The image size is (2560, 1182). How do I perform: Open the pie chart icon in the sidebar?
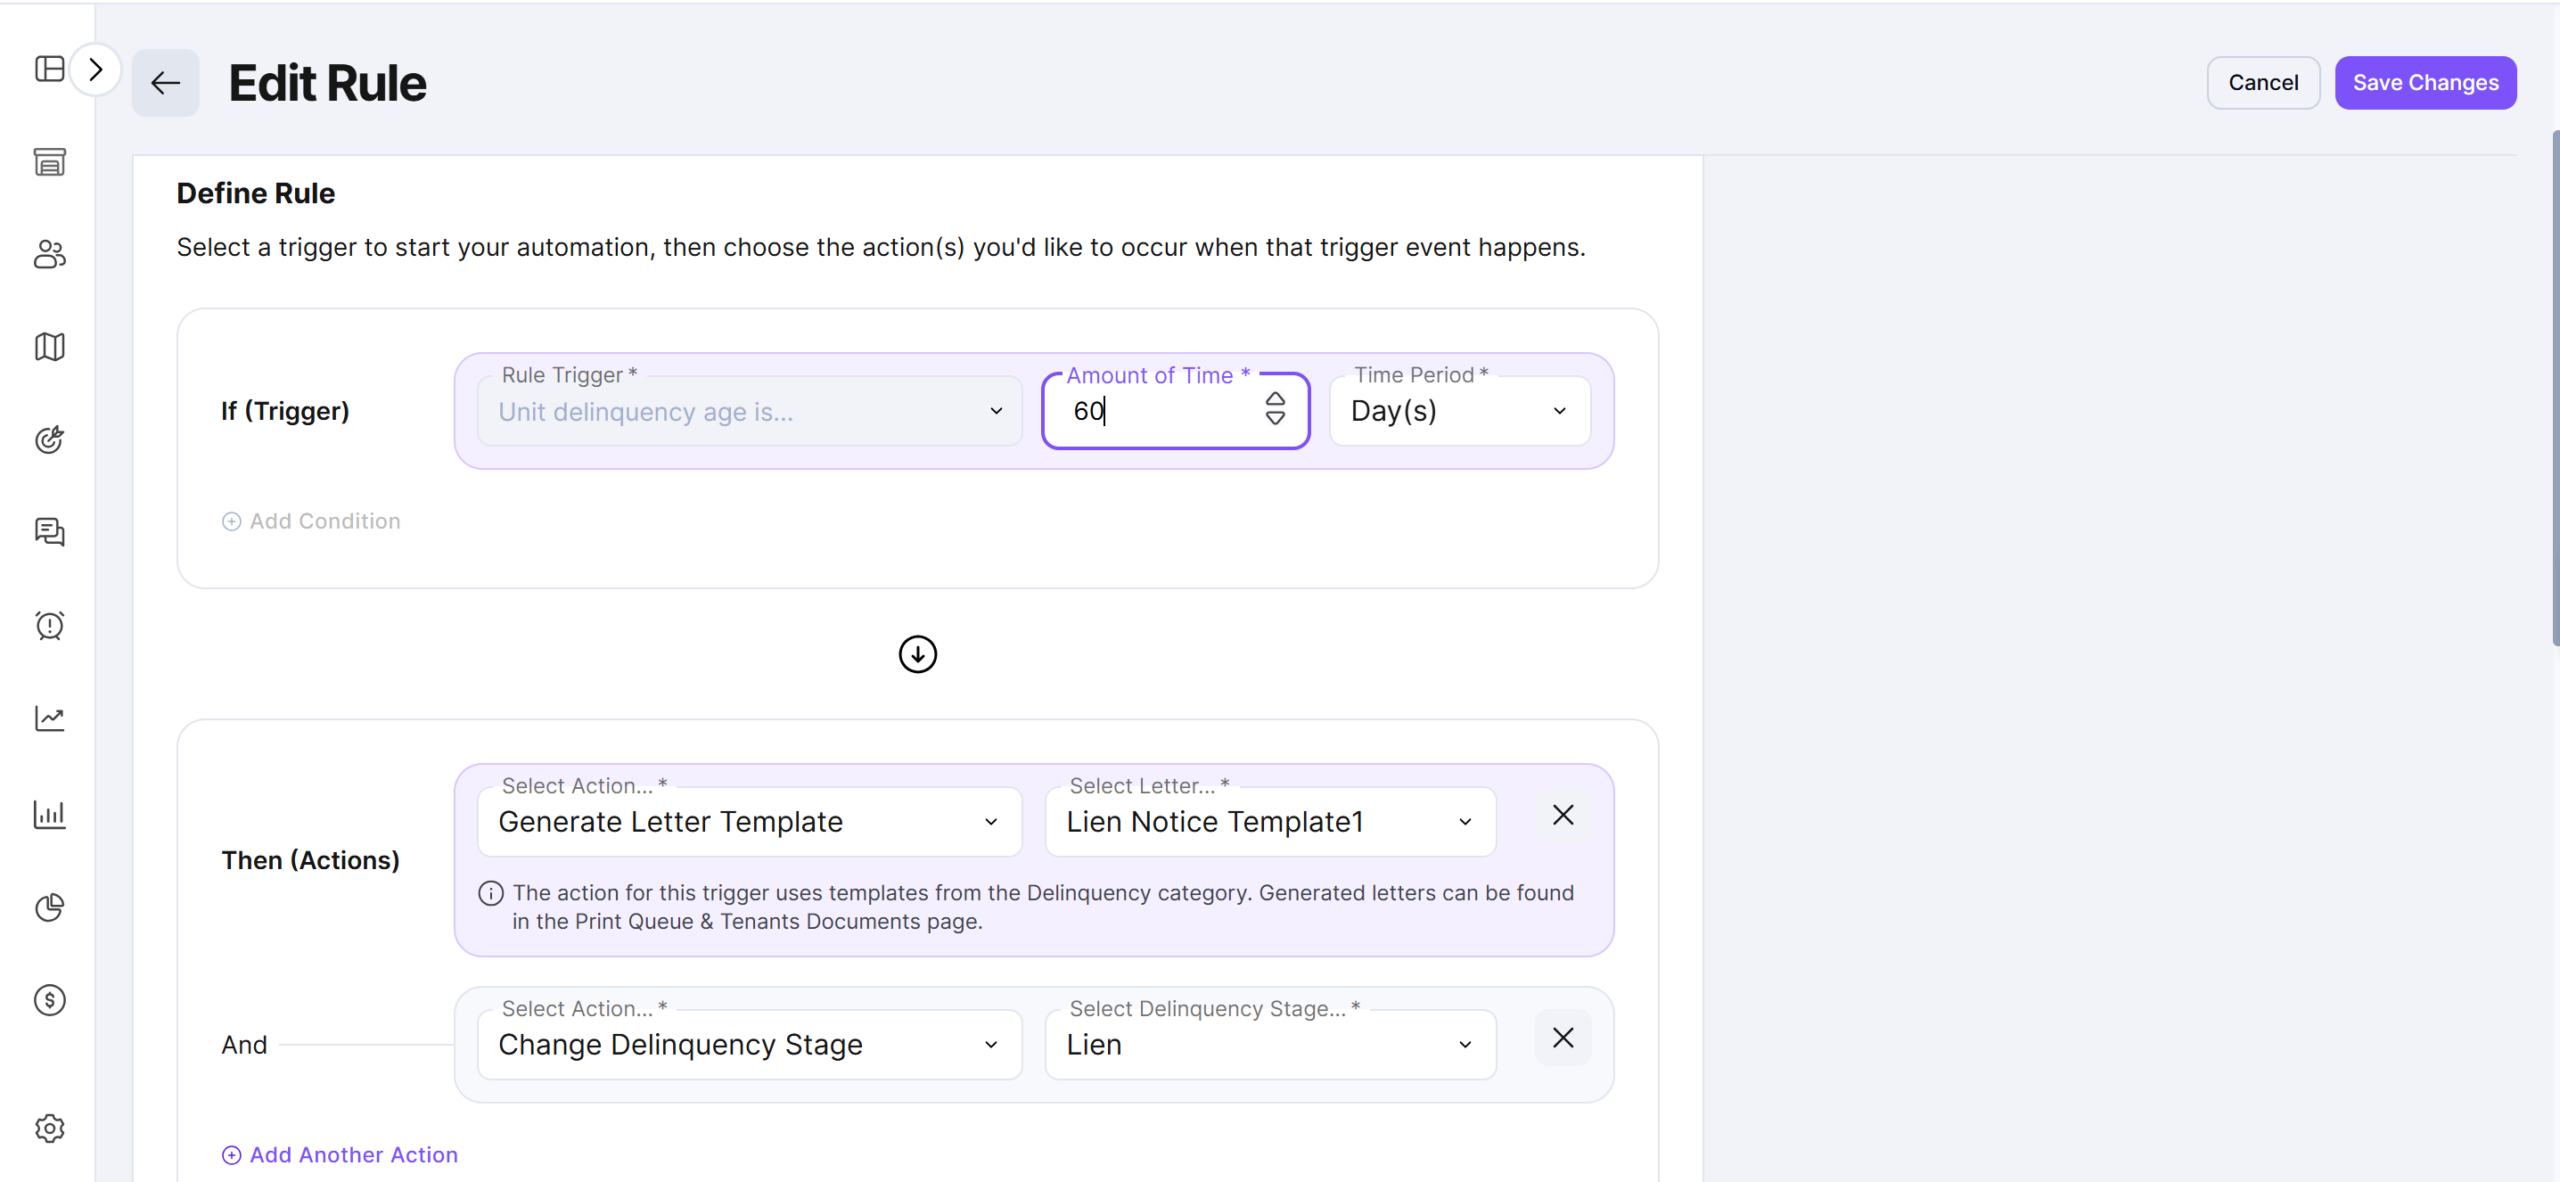(x=49, y=907)
